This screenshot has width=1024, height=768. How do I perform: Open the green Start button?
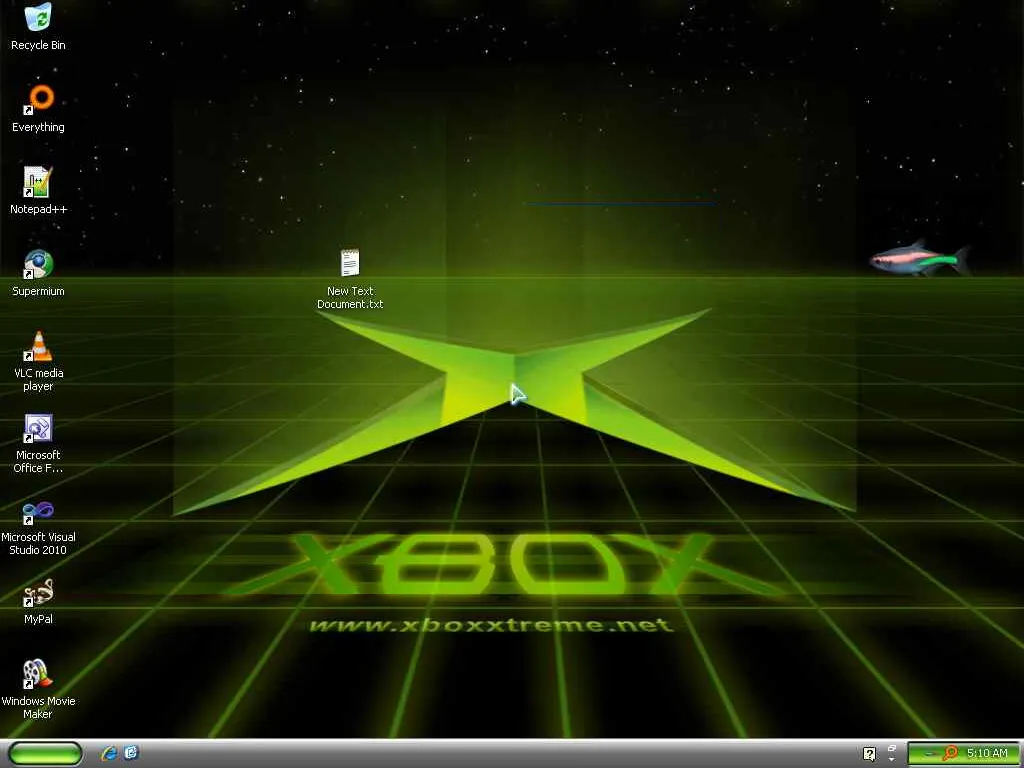coord(45,753)
